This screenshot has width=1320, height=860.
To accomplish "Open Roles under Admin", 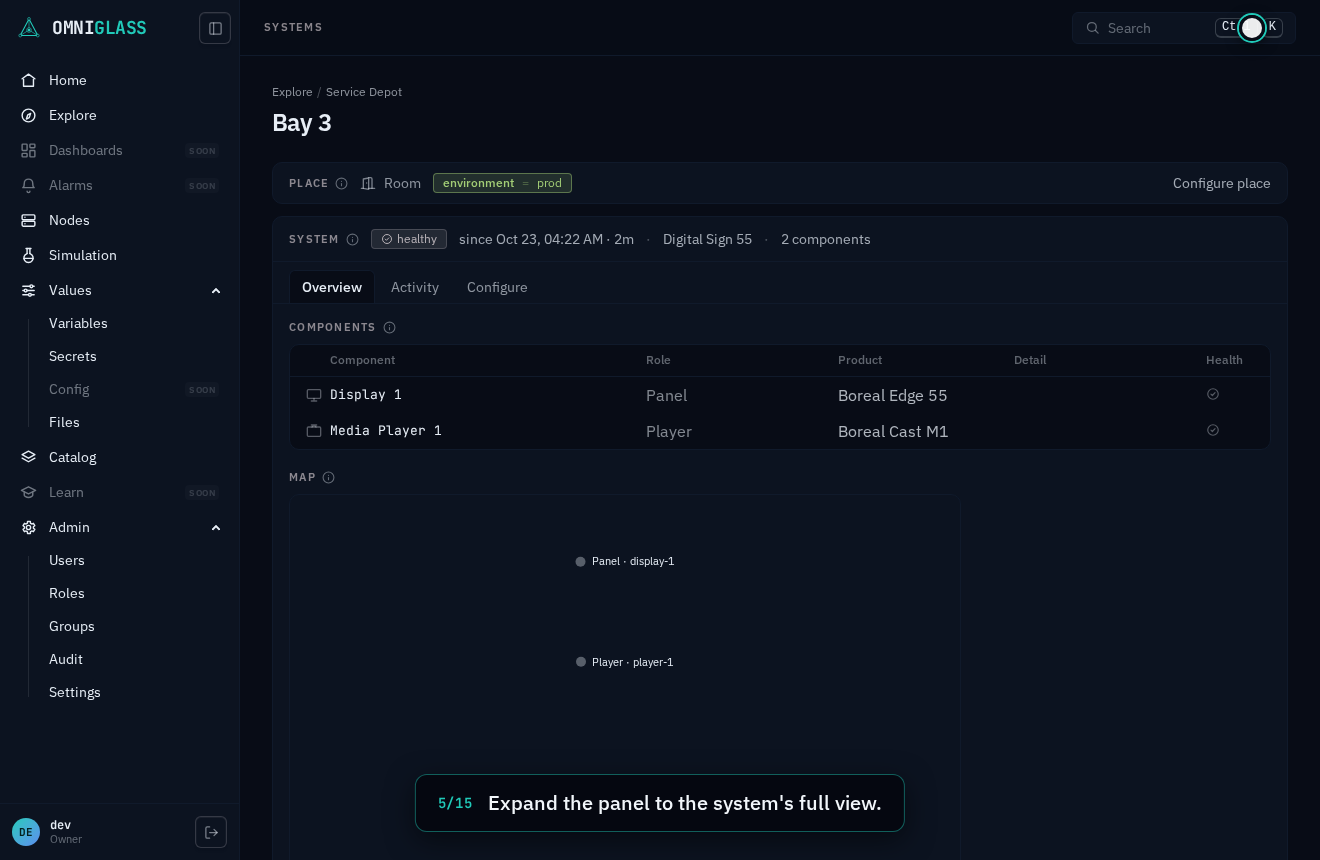I will pos(67,593).
